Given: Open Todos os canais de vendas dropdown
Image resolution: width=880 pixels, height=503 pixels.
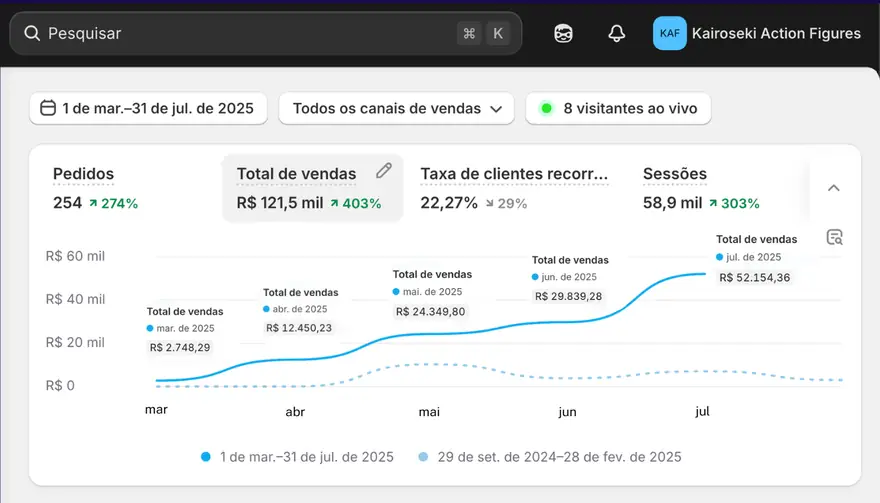Looking at the screenshot, I should 396,108.
